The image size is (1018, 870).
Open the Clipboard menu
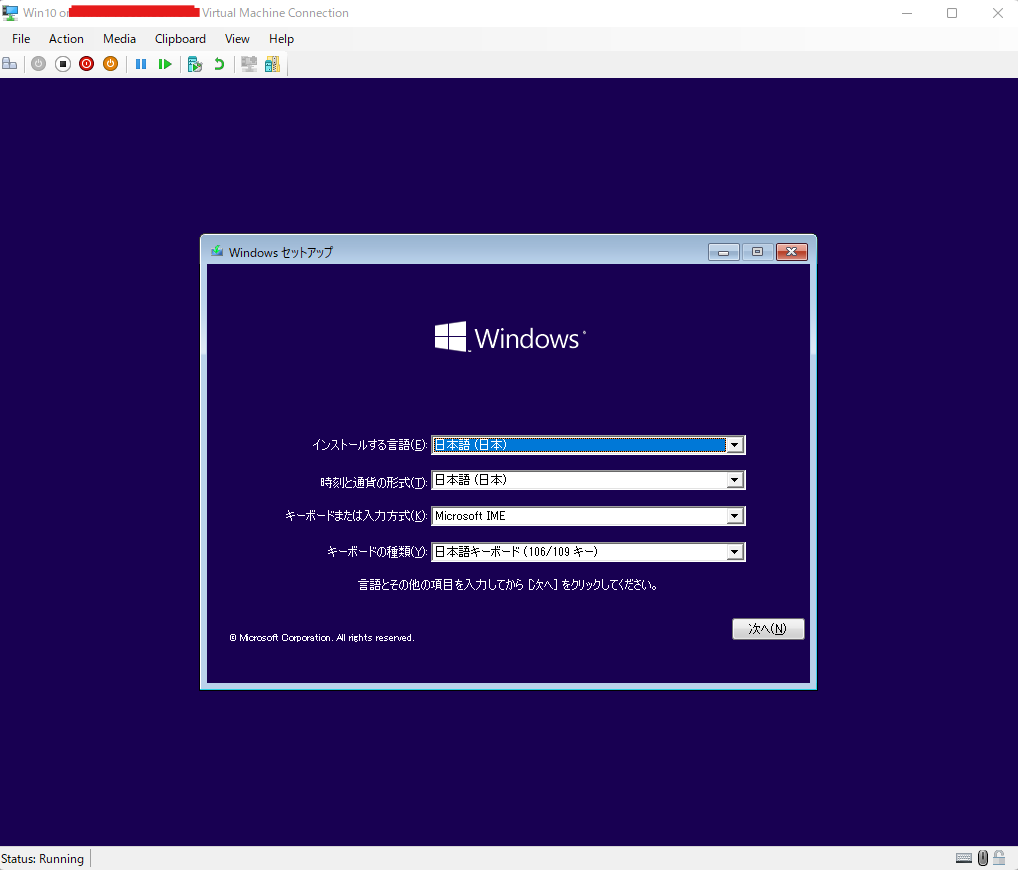point(180,39)
